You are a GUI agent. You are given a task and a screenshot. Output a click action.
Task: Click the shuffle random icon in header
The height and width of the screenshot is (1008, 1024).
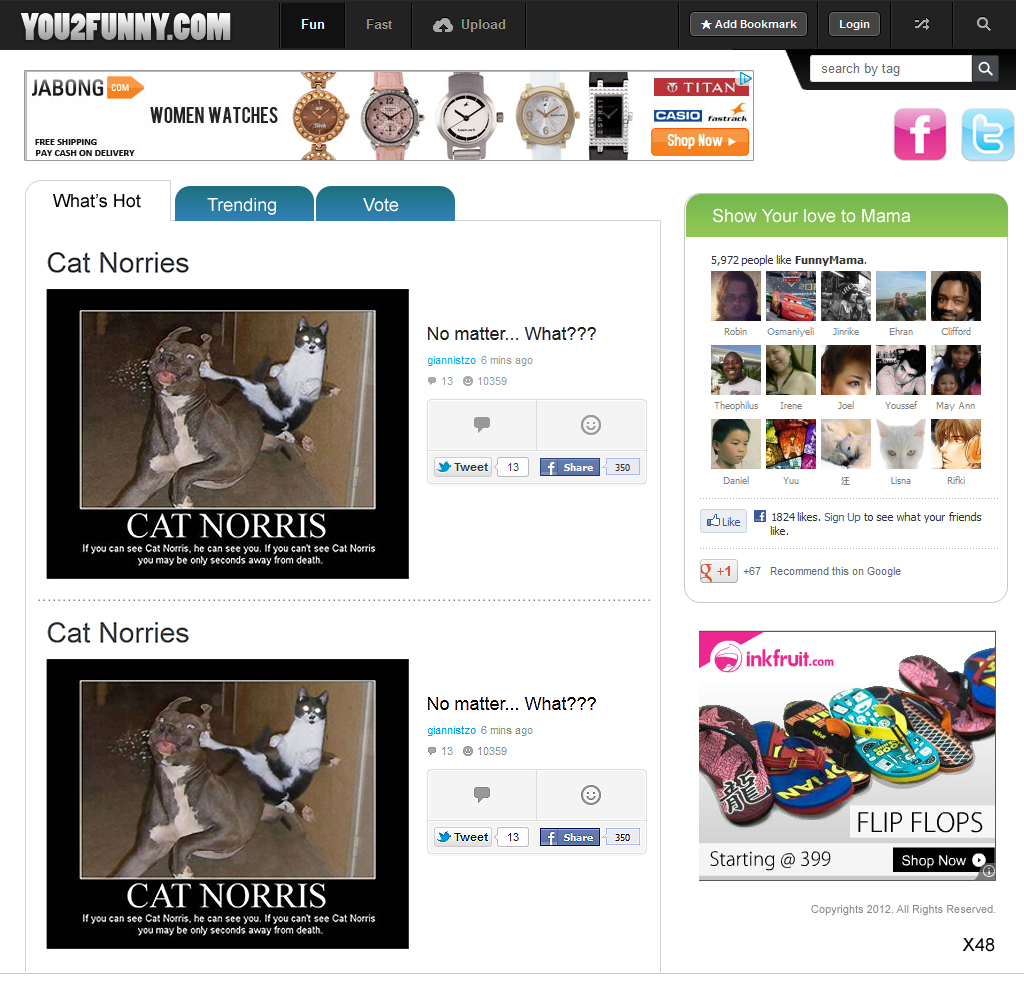pyautogui.click(x=921, y=24)
